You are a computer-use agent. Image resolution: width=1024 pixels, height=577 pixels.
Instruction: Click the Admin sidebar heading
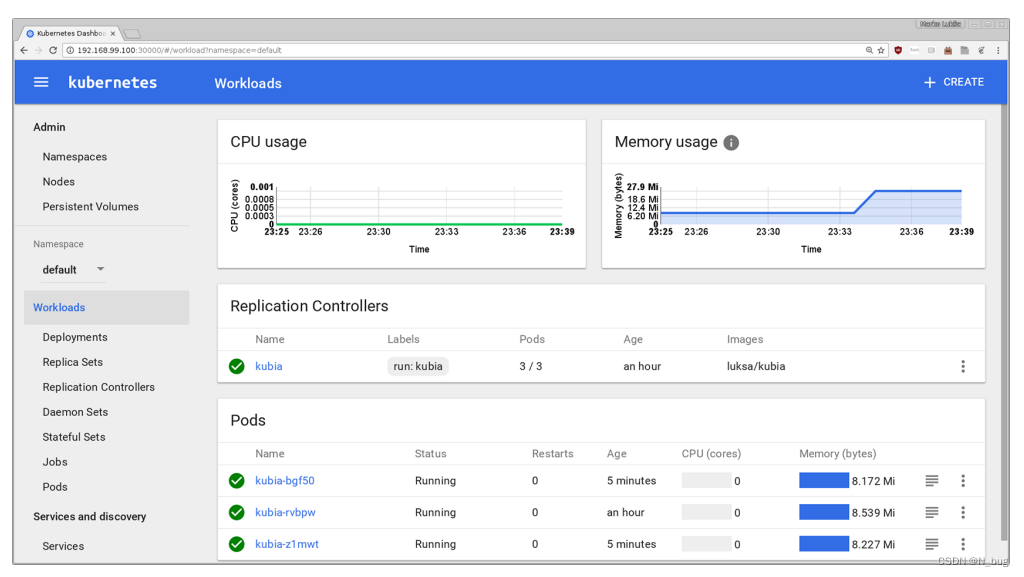49,127
